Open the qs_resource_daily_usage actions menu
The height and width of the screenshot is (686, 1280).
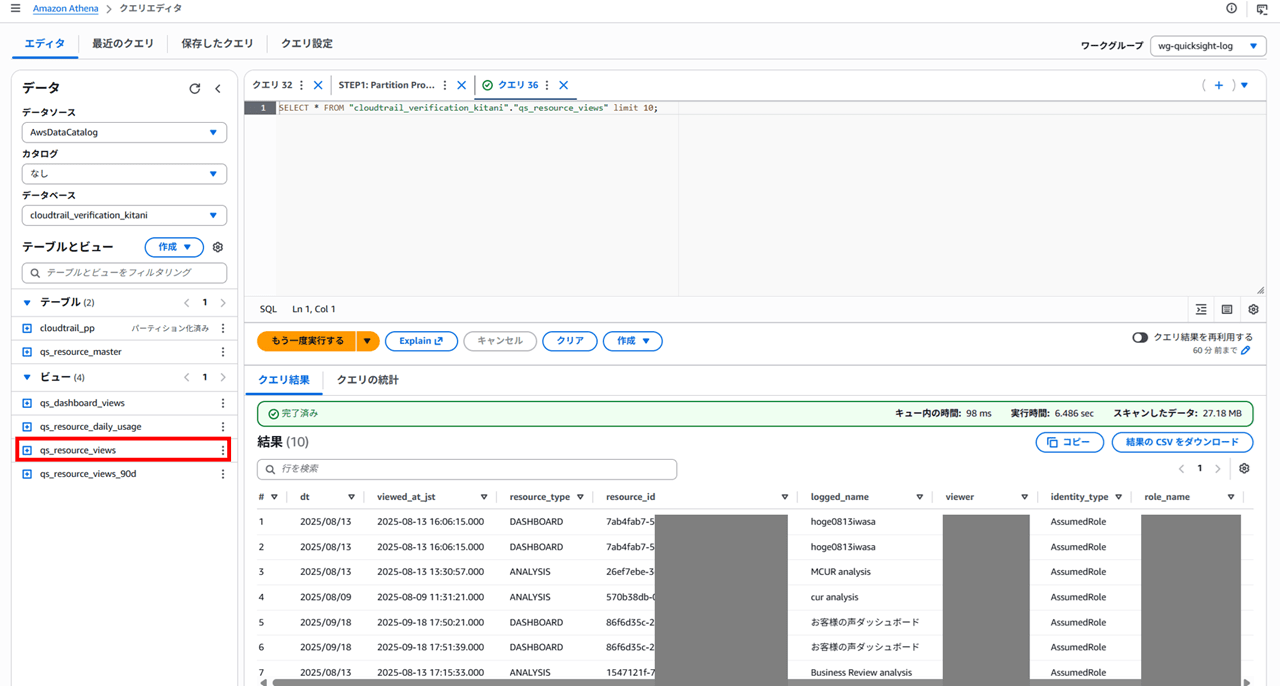point(223,427)
